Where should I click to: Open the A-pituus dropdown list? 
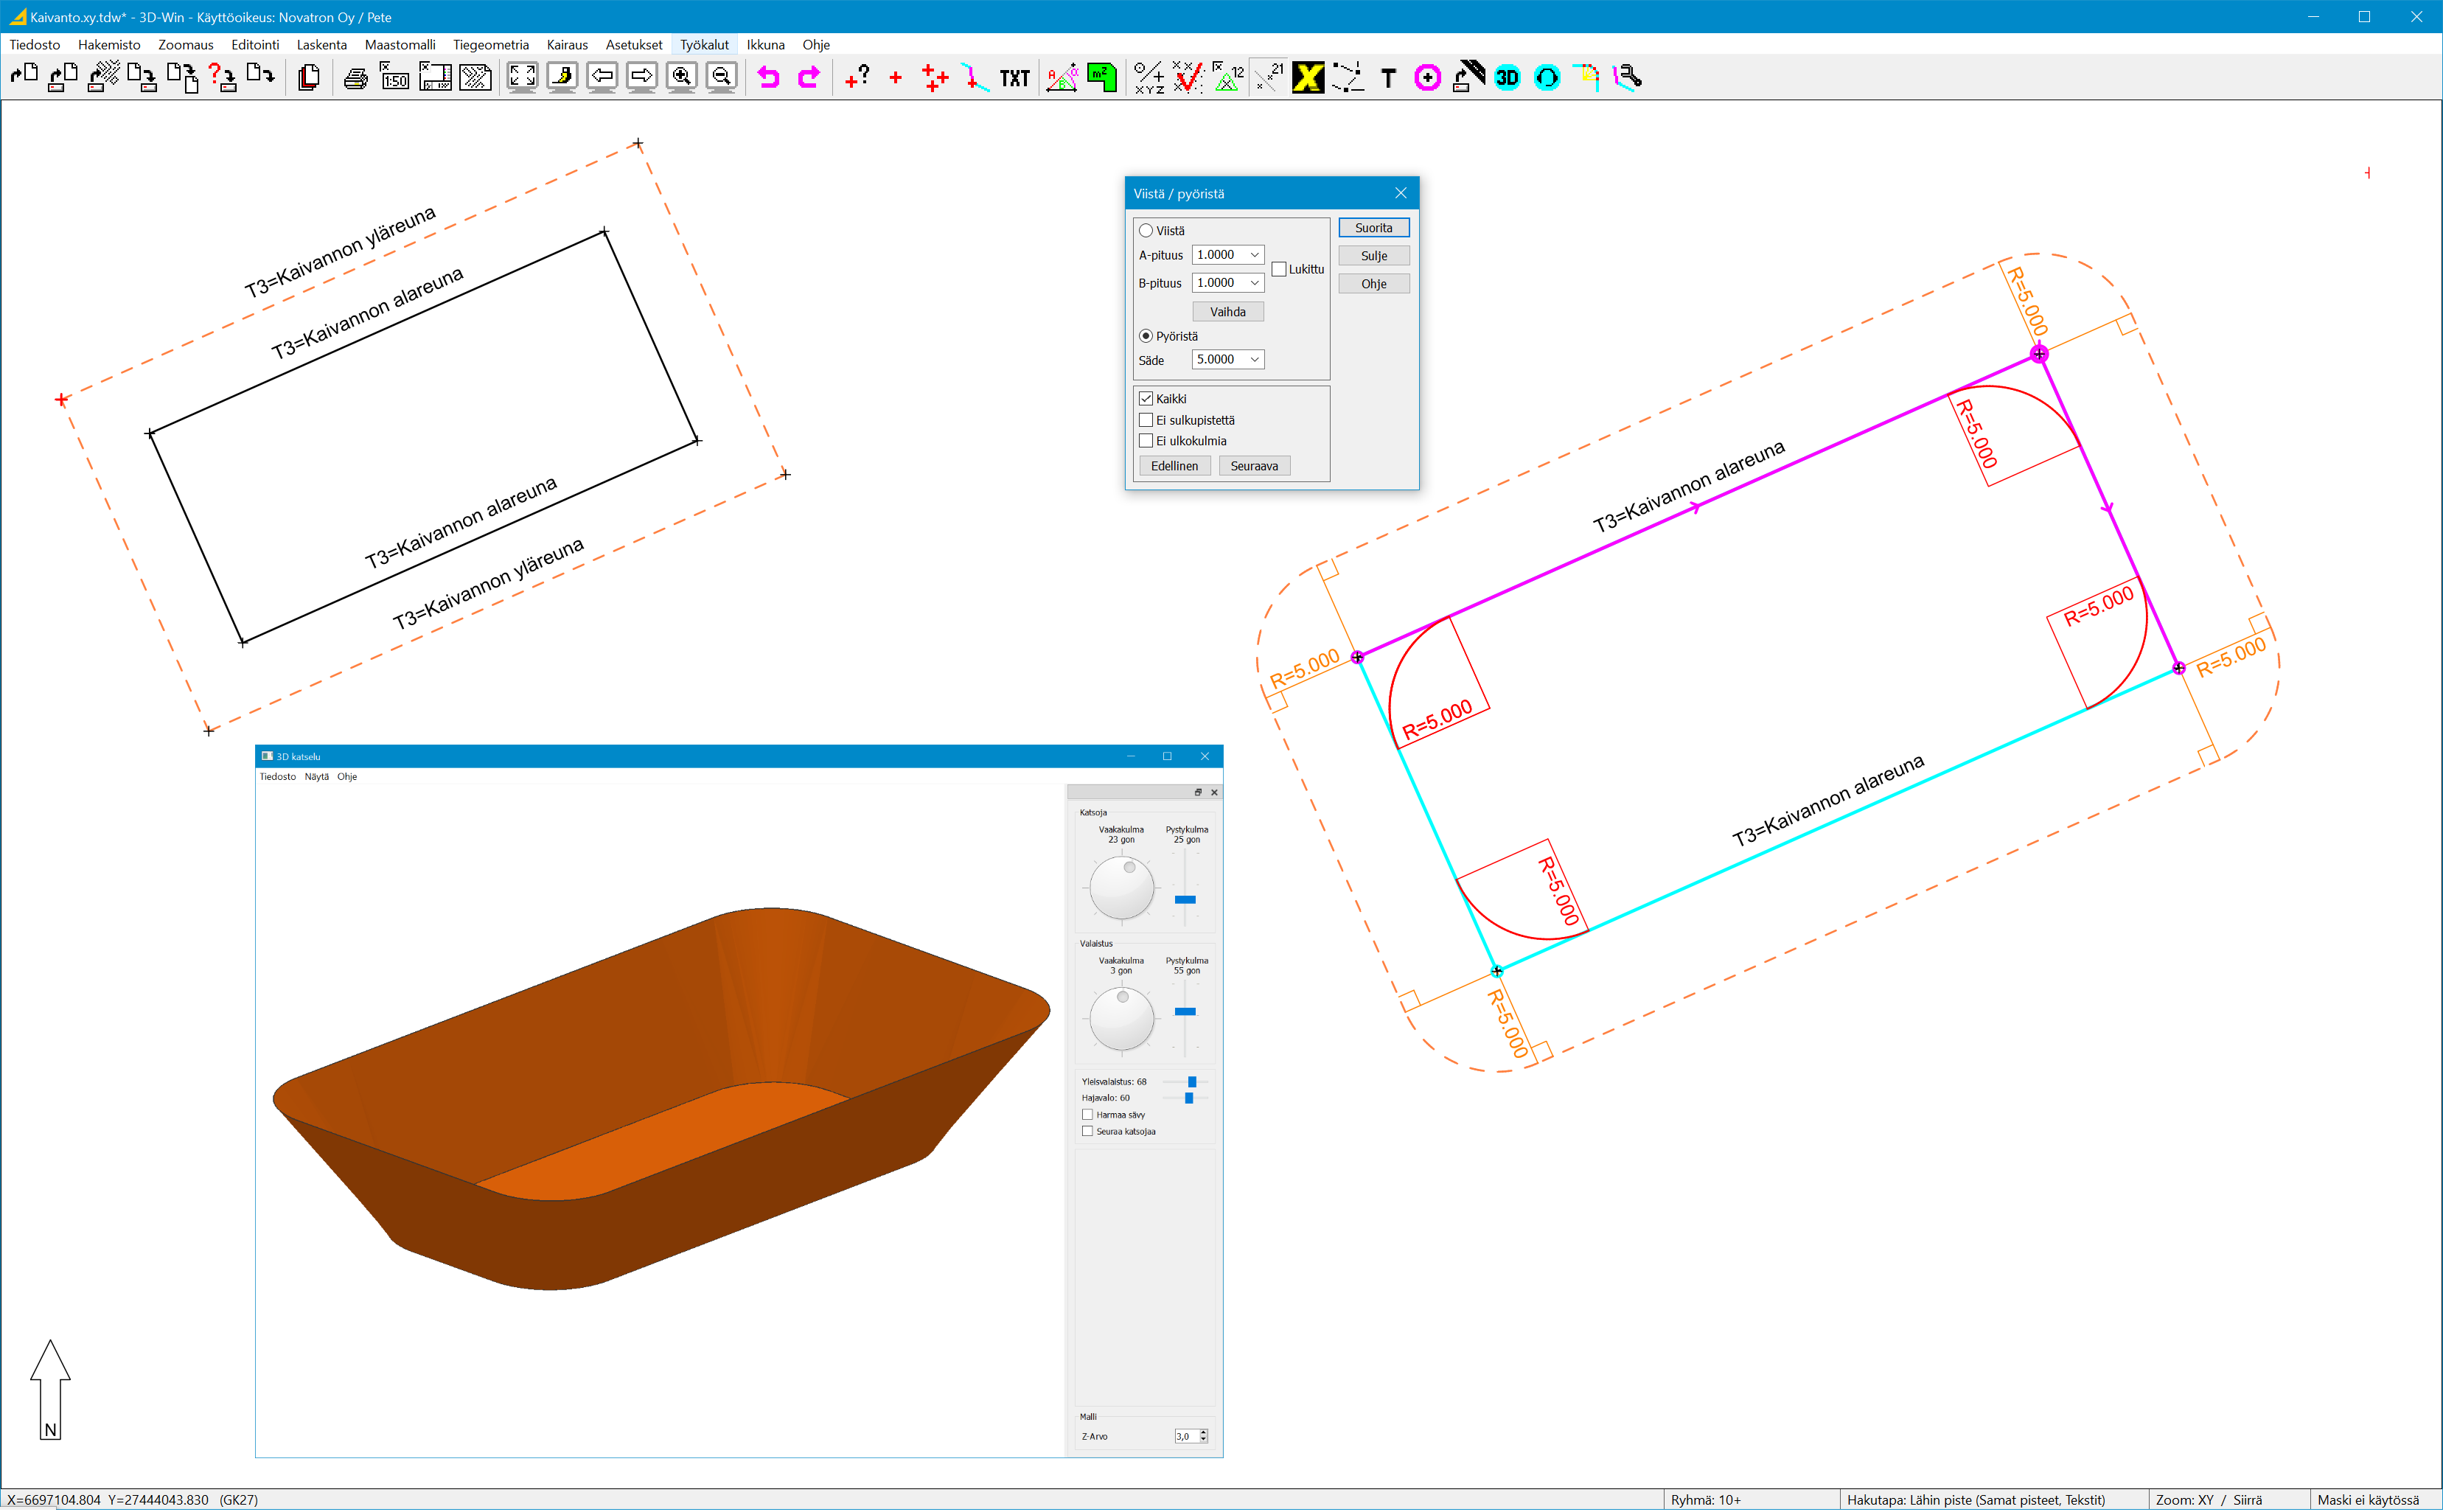tap(1254, 255)
